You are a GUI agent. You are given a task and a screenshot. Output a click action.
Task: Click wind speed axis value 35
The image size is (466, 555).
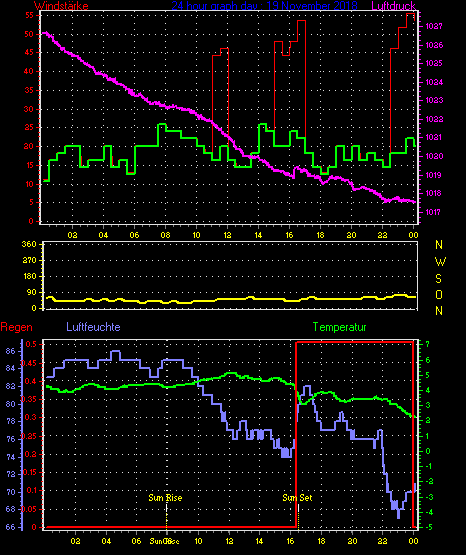[x=29, y=90]
